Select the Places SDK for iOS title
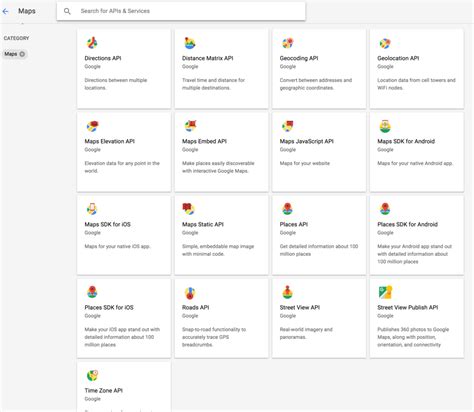 point(109,307)
